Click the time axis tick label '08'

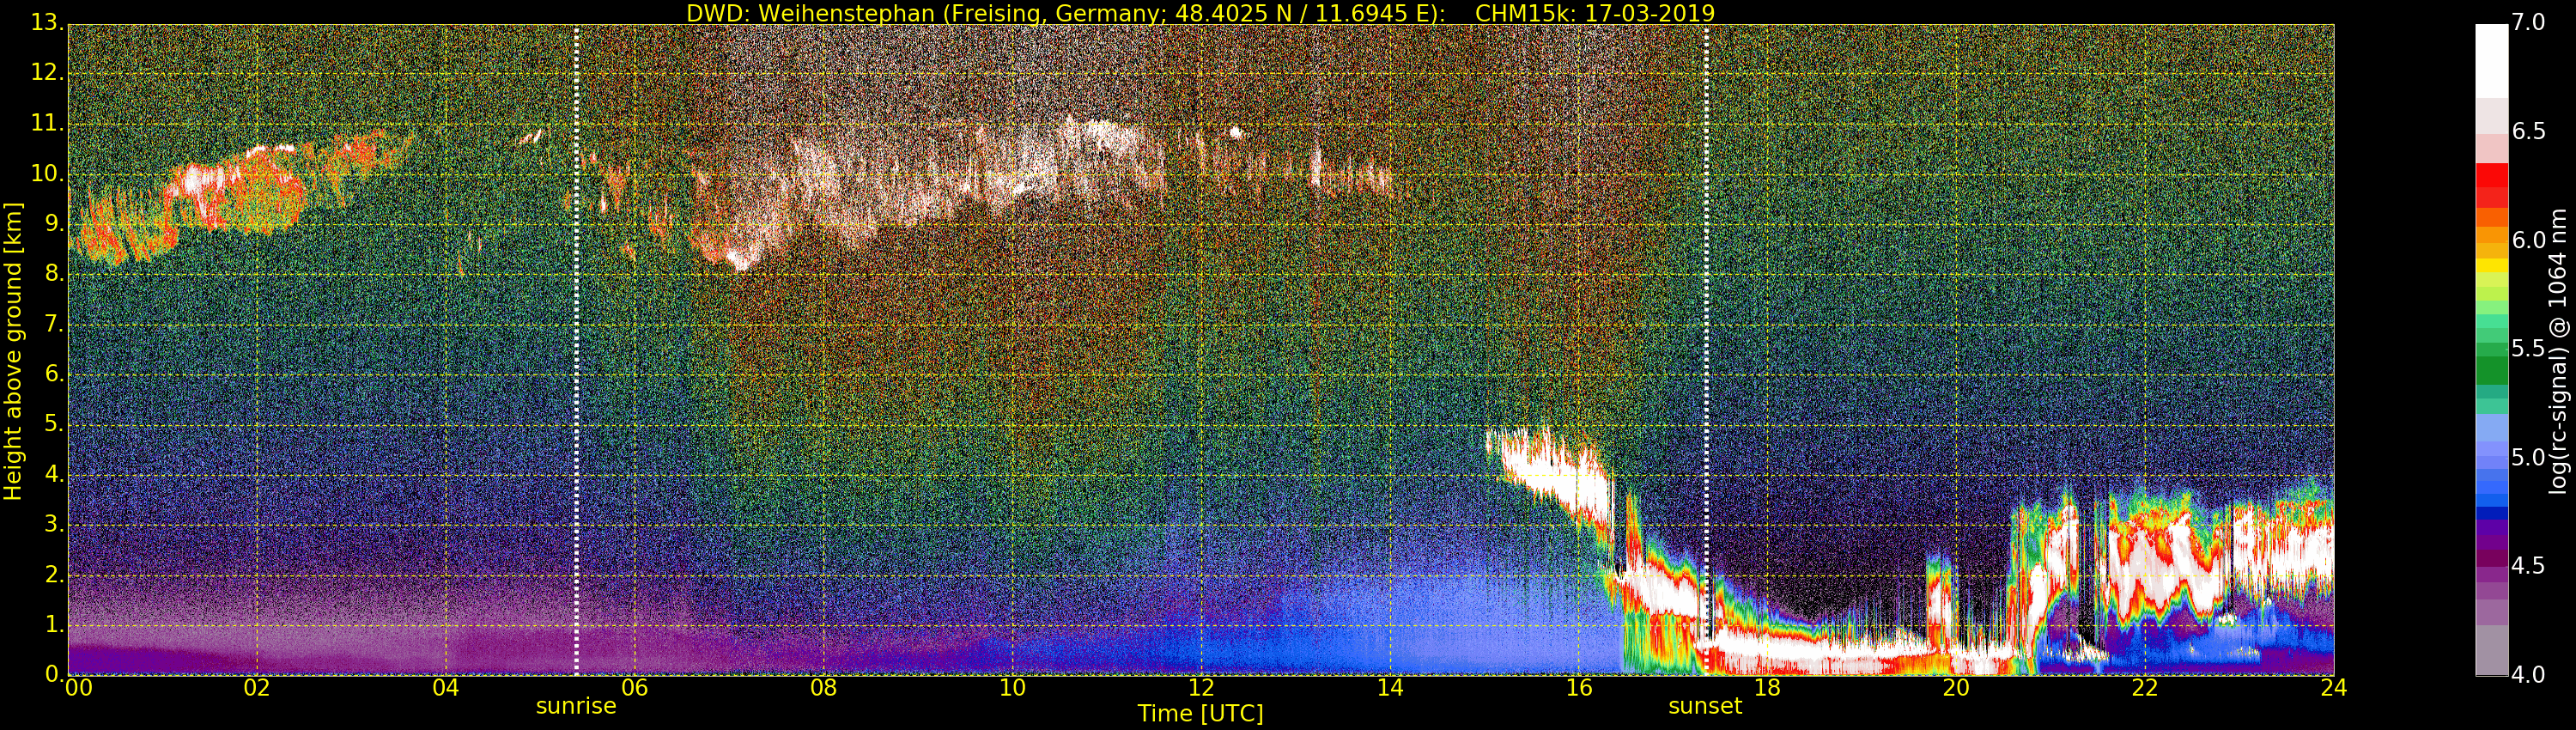tap(823, 688)
